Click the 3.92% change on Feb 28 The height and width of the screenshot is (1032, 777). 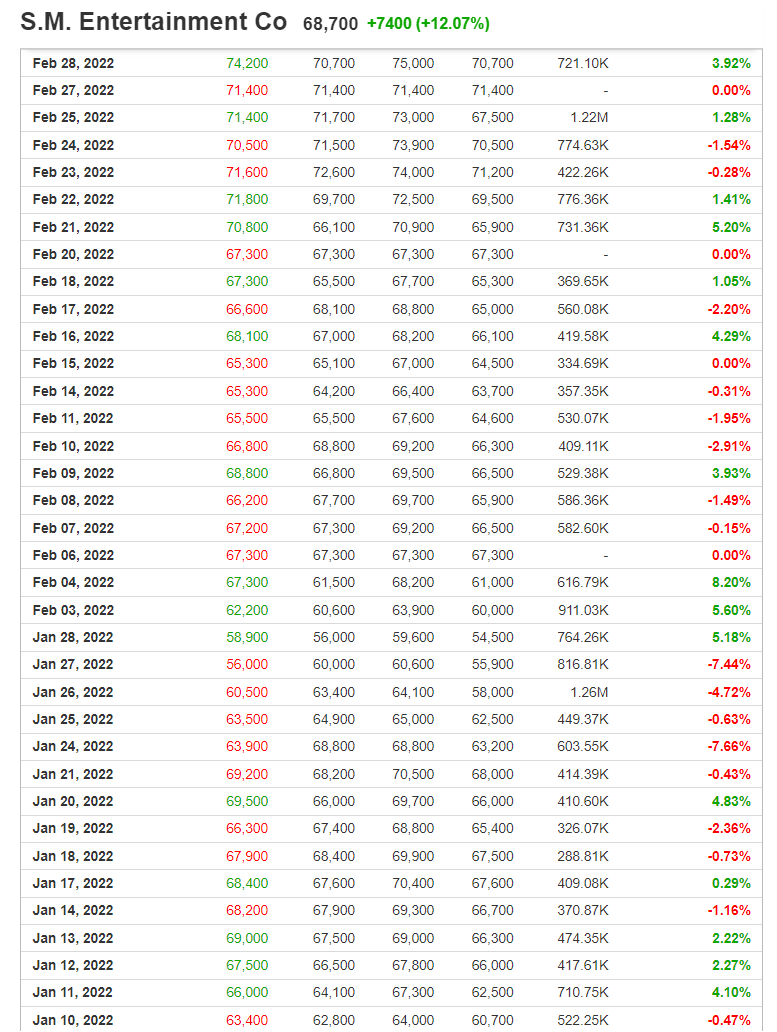pyautogui.click(x=731, y=63)
